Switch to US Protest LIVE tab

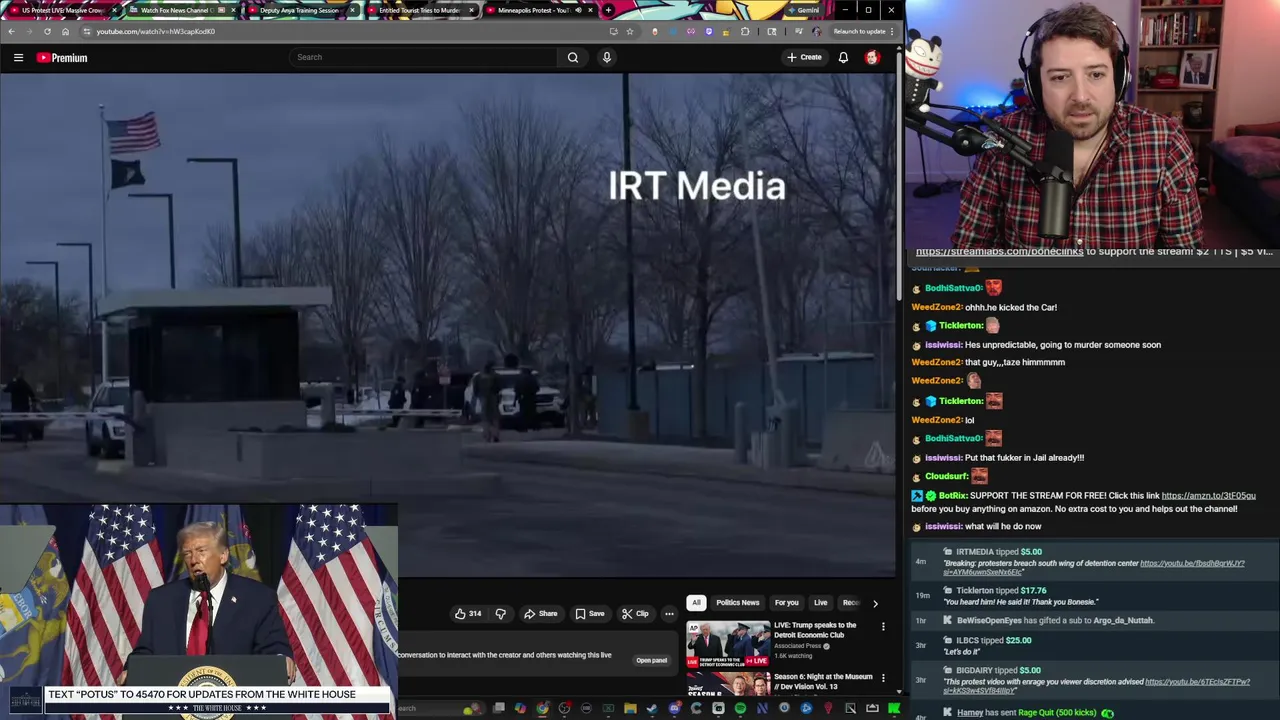[x=62, y=10]
